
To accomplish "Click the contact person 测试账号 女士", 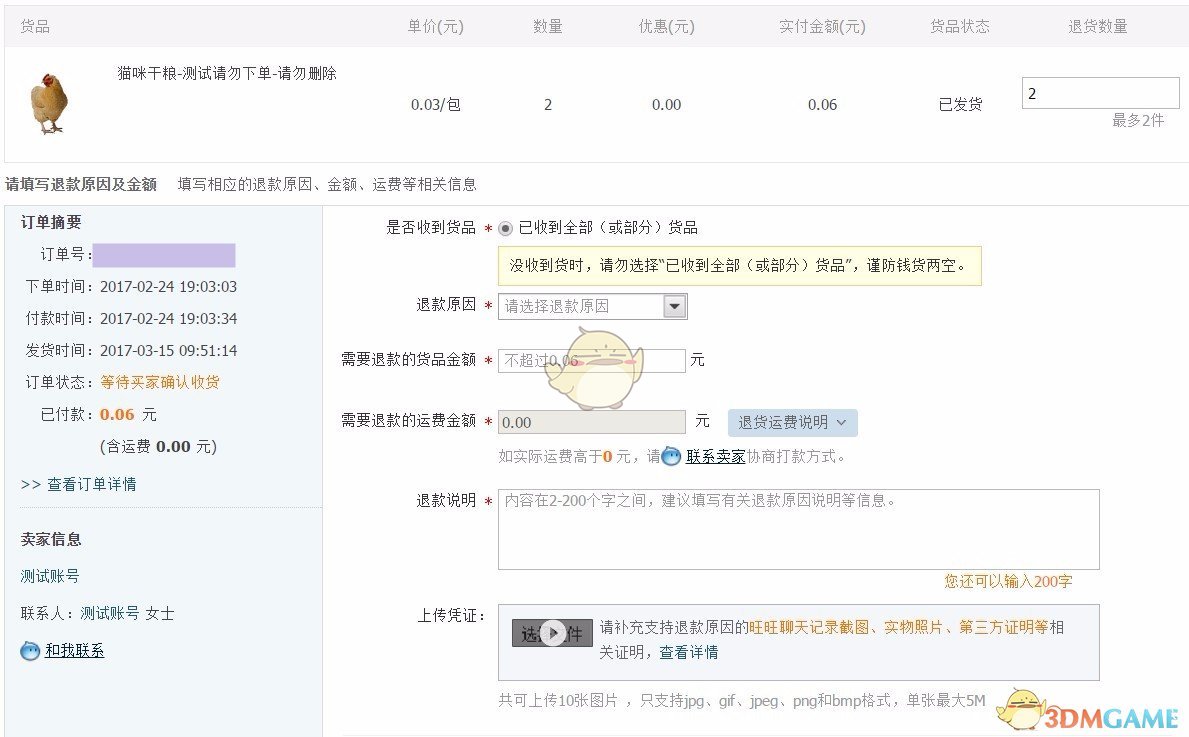I will point(127,613).
